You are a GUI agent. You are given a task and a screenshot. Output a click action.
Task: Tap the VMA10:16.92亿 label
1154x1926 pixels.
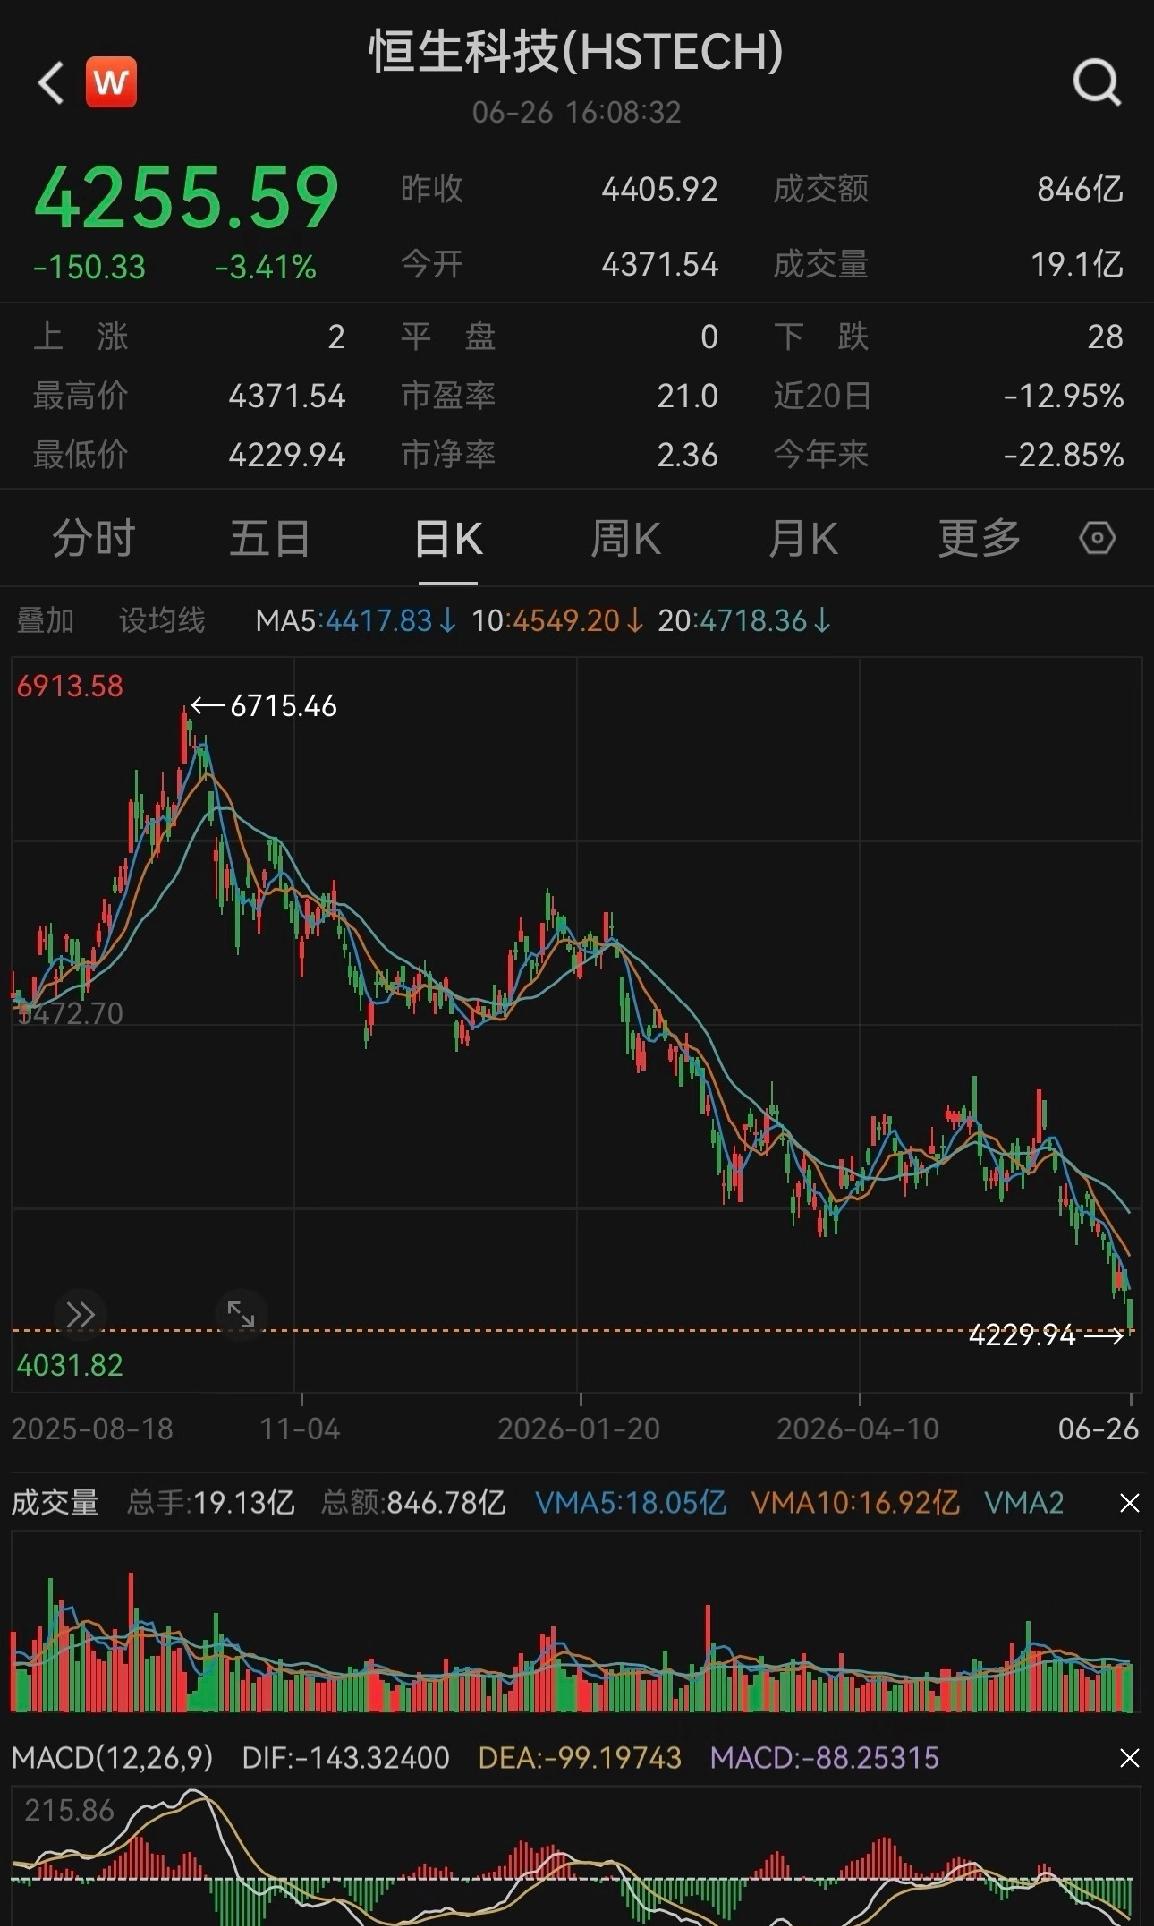[x=855, y=1503]
